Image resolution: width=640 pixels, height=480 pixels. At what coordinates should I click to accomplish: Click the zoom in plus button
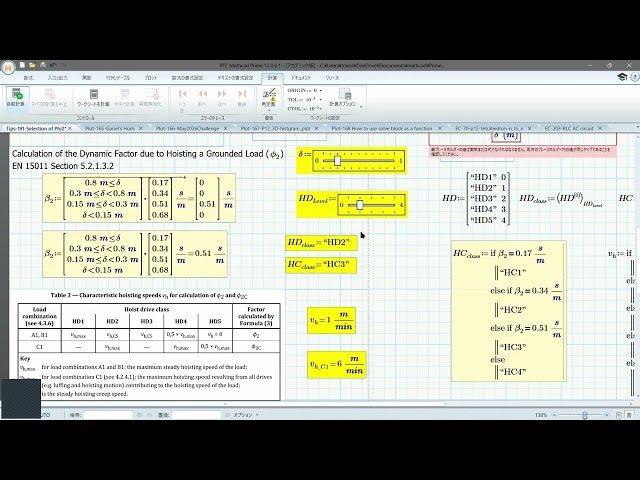click(x=607, y=415)
